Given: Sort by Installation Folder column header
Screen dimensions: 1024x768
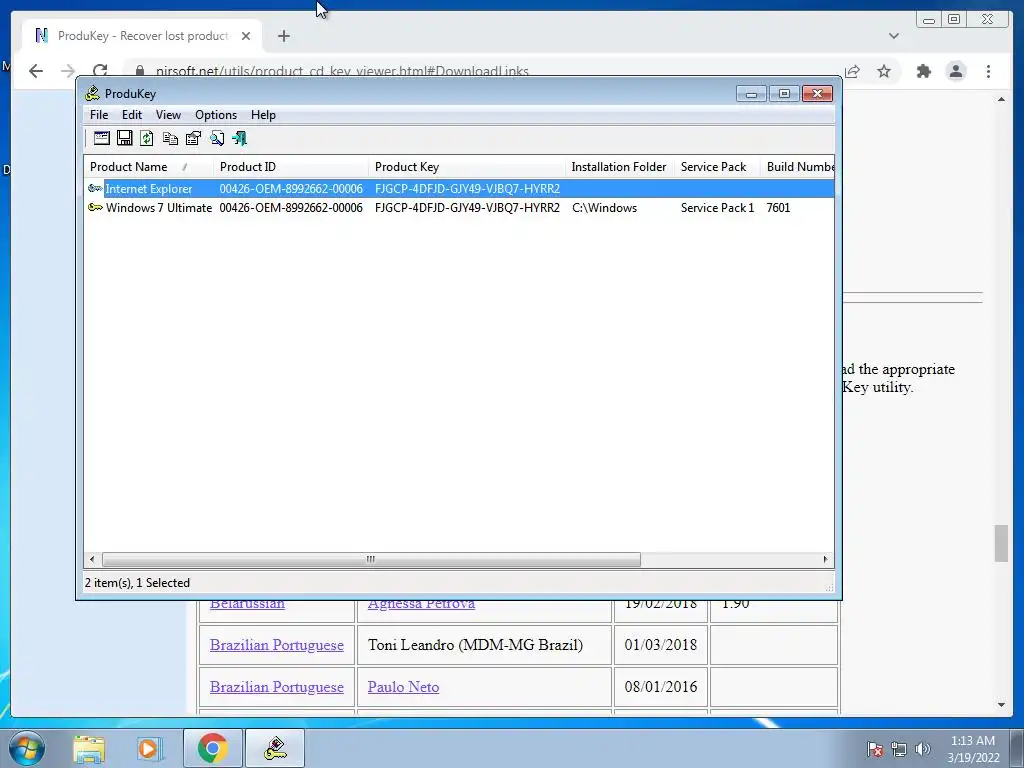Looking at the screenshot, I should [x=620, y=167].
